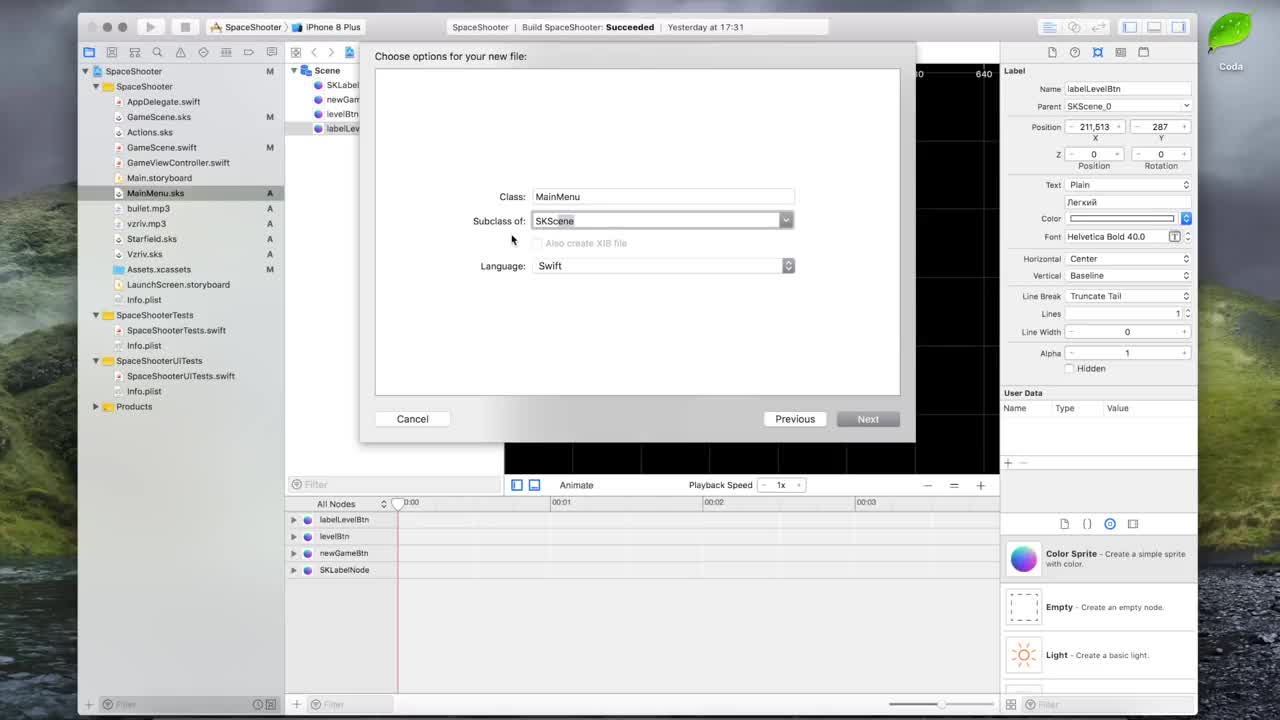The image size is (1280, 720).
Task: Tick the Hidden checkbox
Action: [x=1069, y=368]
